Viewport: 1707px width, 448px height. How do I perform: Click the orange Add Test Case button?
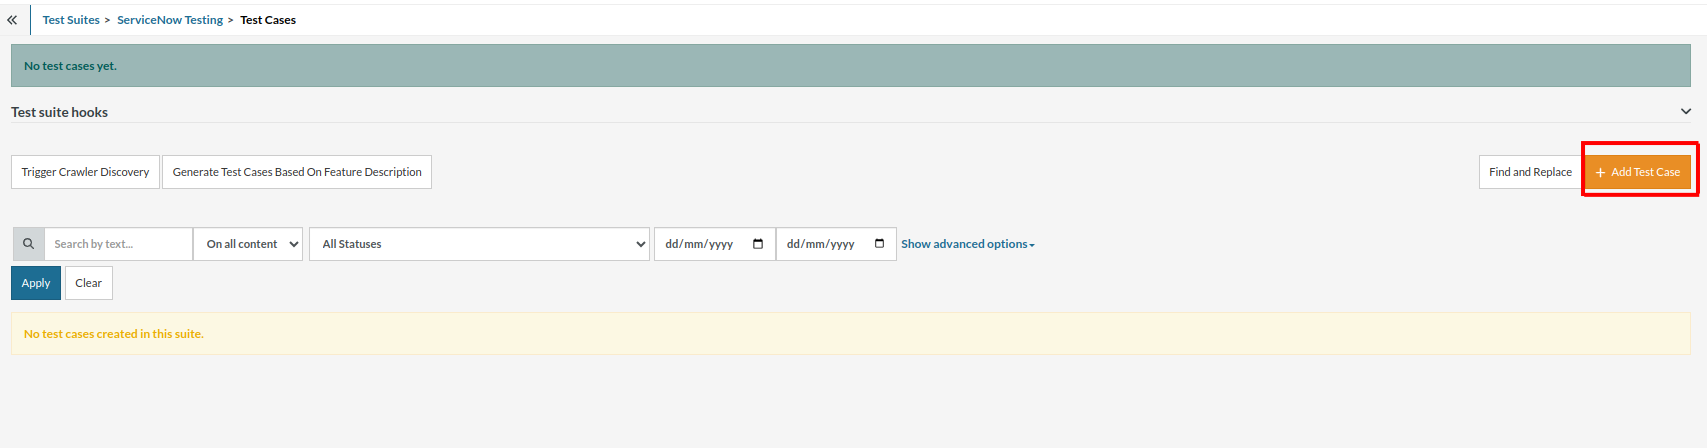1637,172
